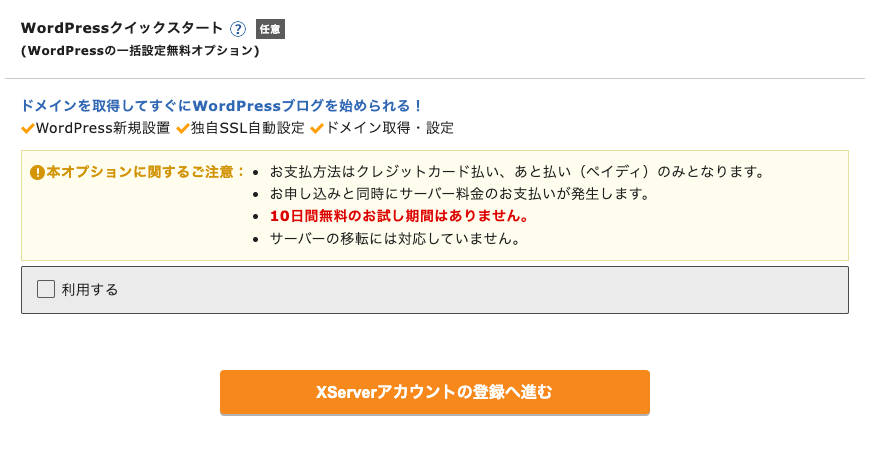Click the お支払方法はクレジットカード払い note line
Screen dimensions: 894x452
pos(517,172)
